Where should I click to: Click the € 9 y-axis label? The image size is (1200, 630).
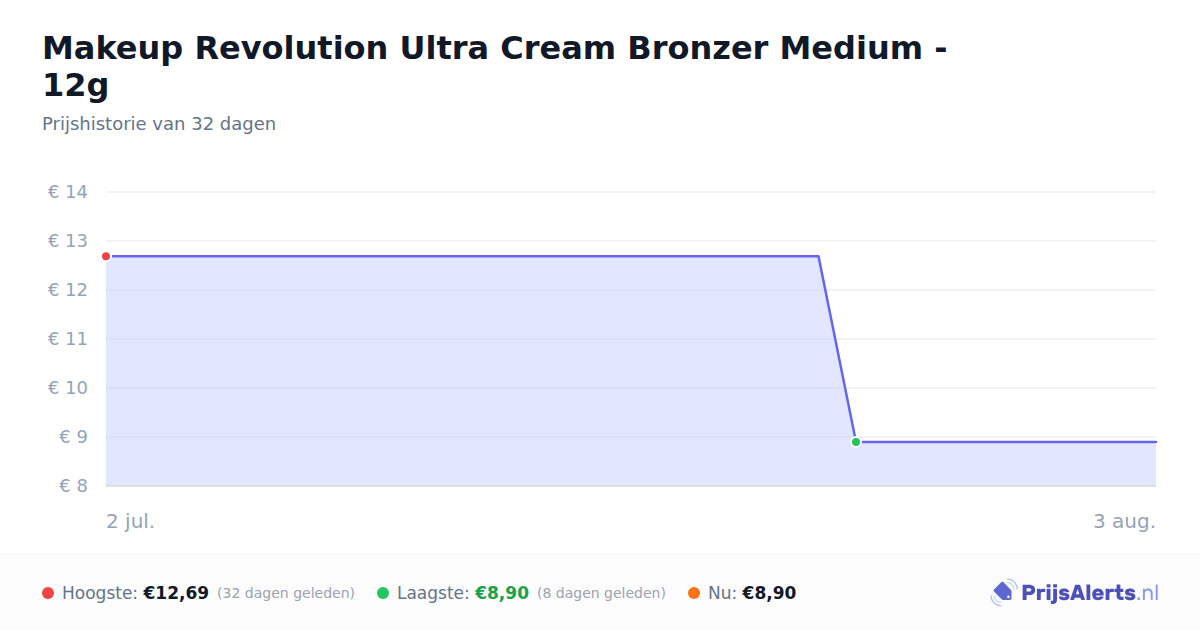73,437
